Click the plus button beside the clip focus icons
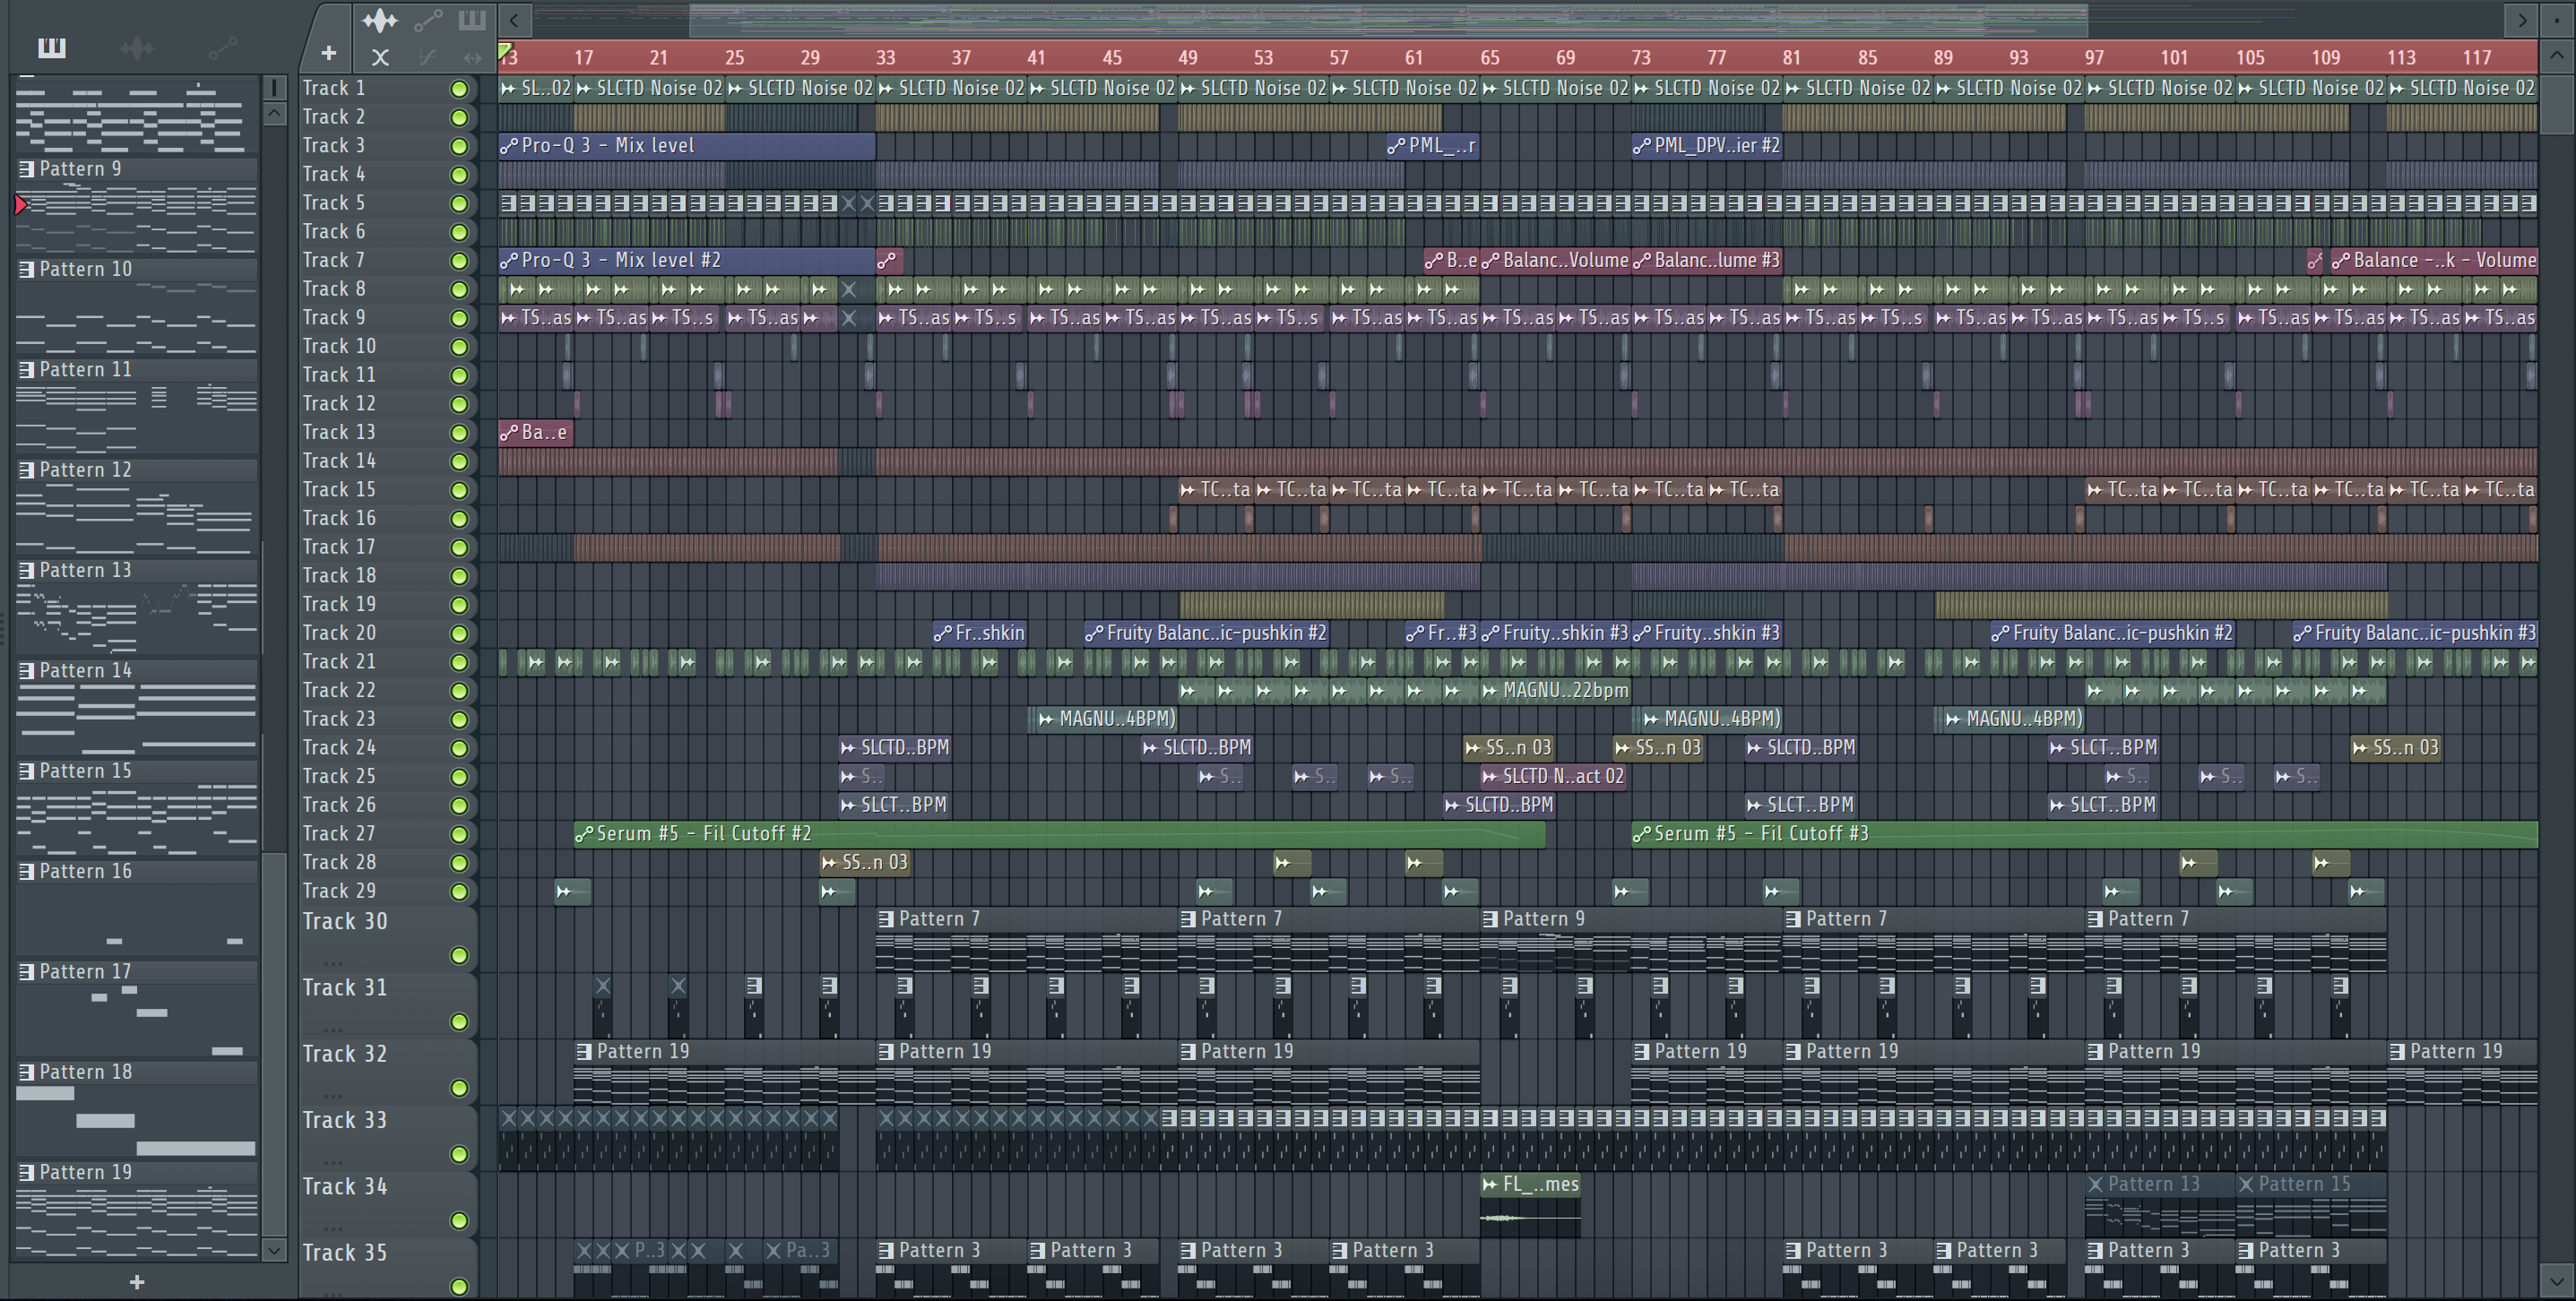Image resolution: width=2576 pixels, height=1301 pixels. pyautogui.click(x=328, y=53)
